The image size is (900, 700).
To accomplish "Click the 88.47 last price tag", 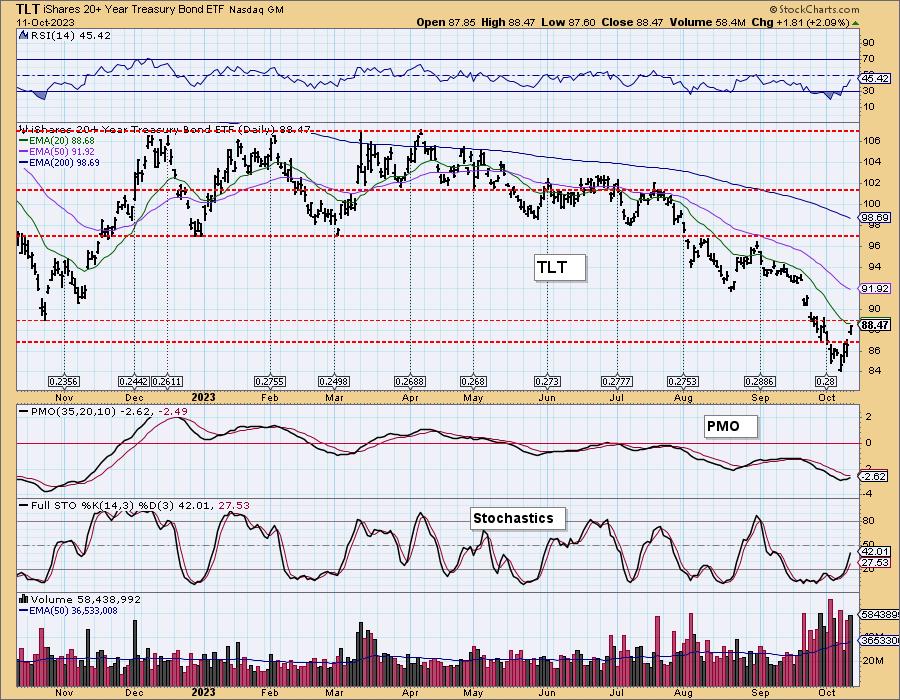I will pos(876,325).
